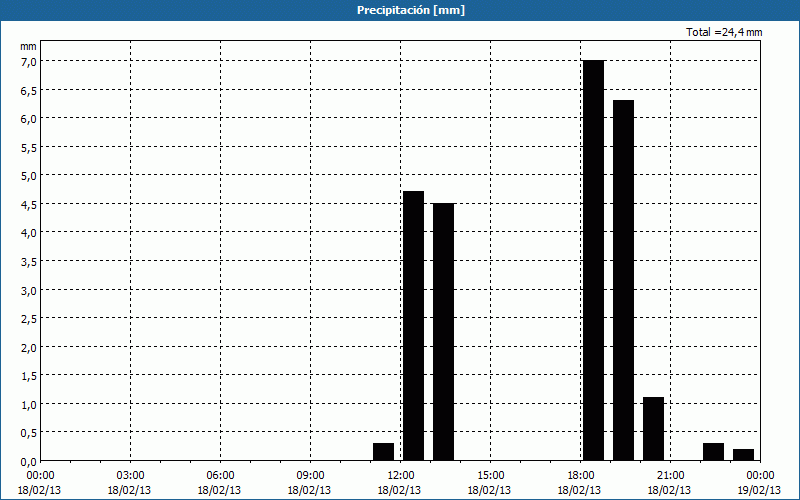Select the tallest bar reaching 7,0 mm
The image size is (800, 500).
(593, 261)
